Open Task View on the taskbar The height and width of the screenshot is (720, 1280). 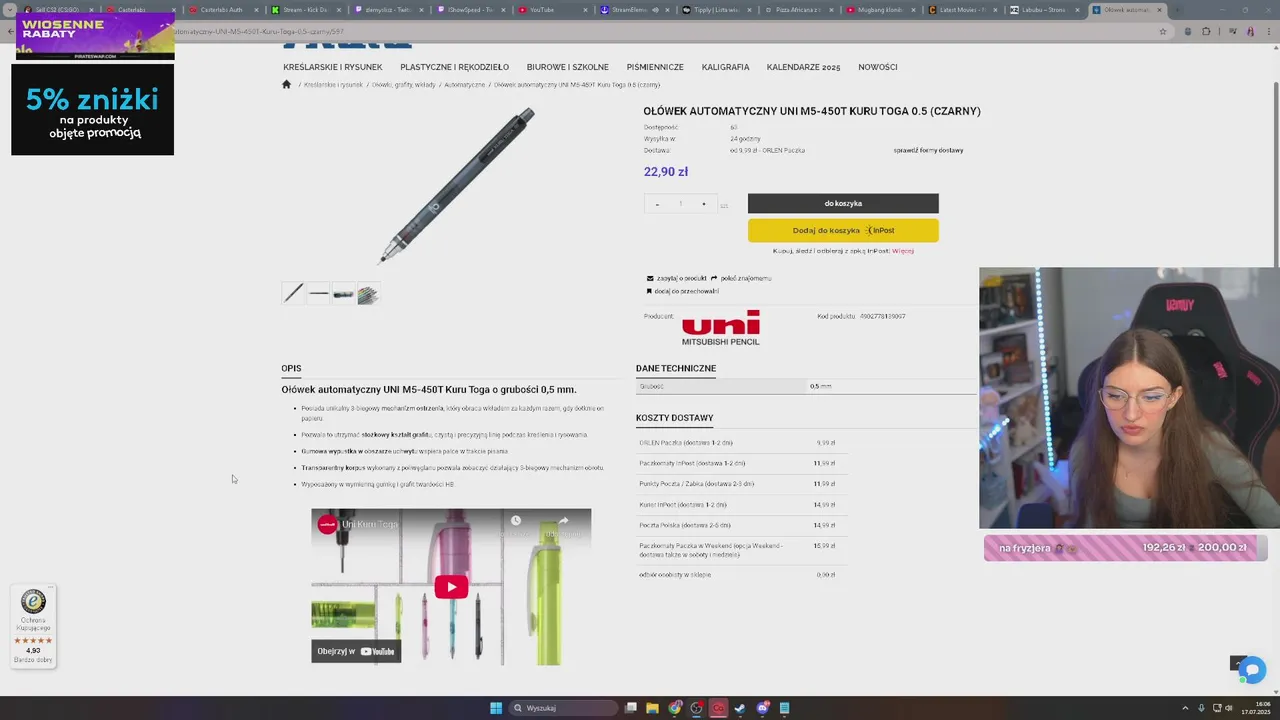coord(631,708)
